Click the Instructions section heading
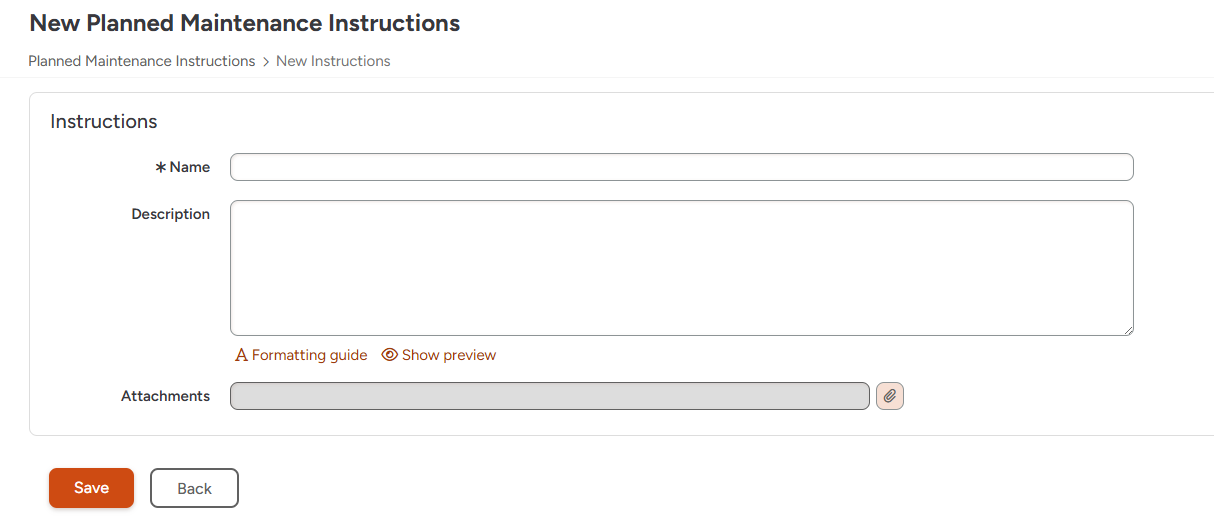The height and width of the screenshot is (520, 1214). (104, 122)
